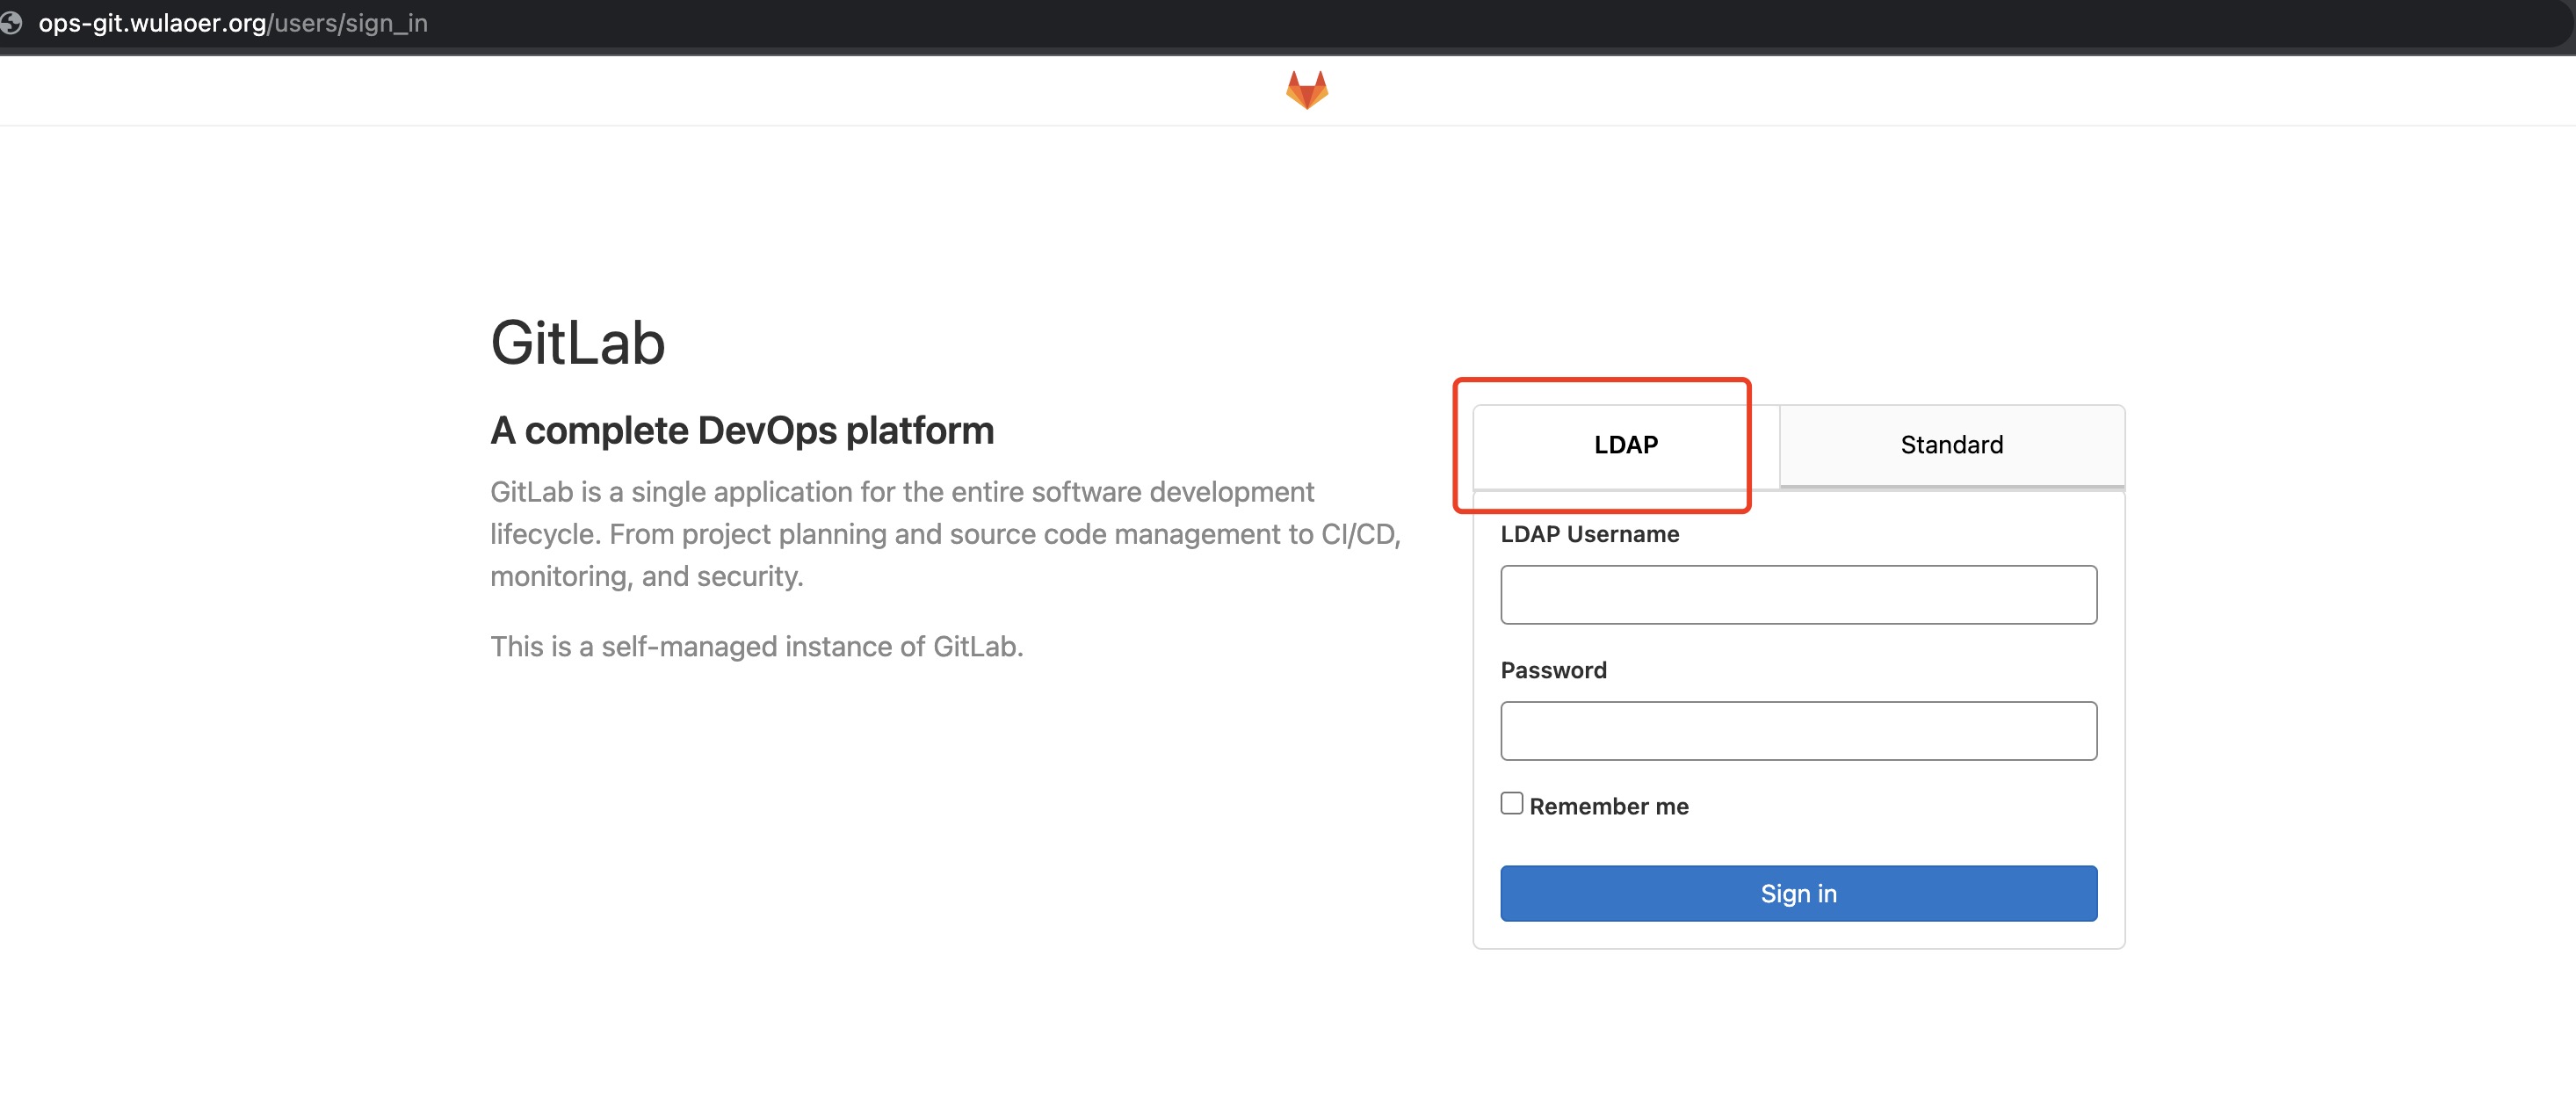Click the Password field label
Viewport: 2576px width, 1093px height.
[x=1553, y=670]
